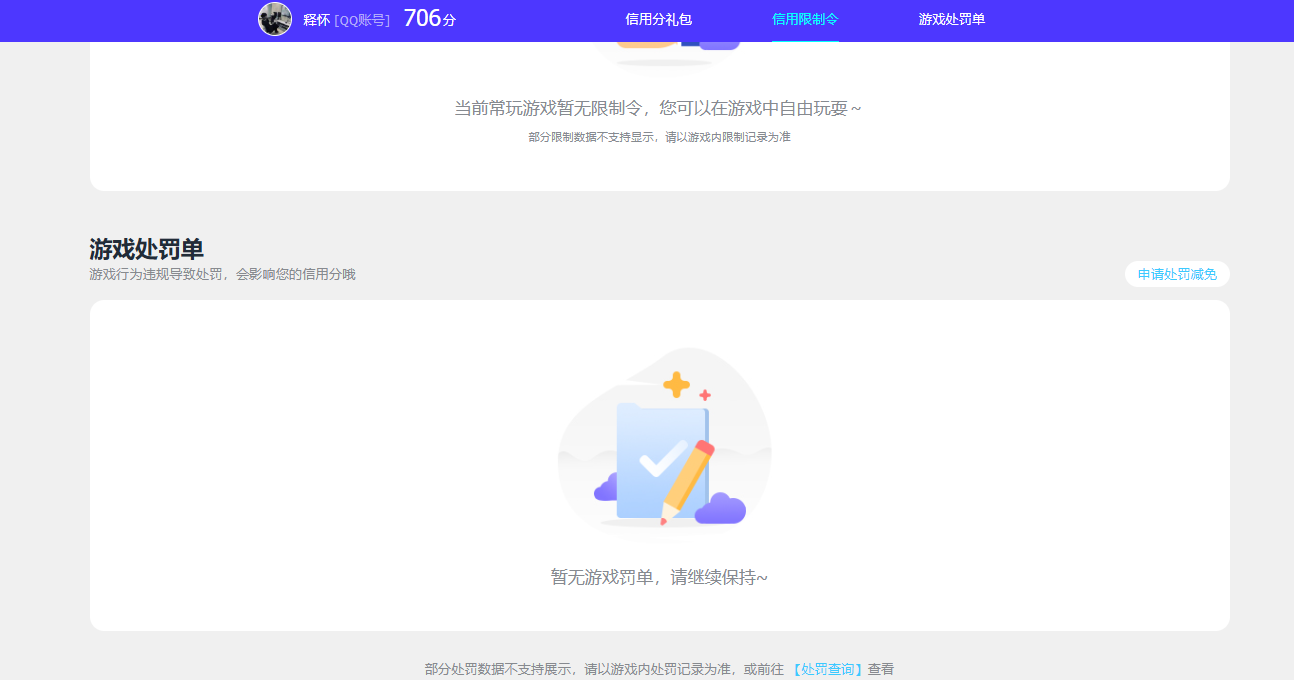This screenshot has width=1294, height=680.
Task: Click the message 当前常玩游戏暂无限制令
Action: pos(548,108)
